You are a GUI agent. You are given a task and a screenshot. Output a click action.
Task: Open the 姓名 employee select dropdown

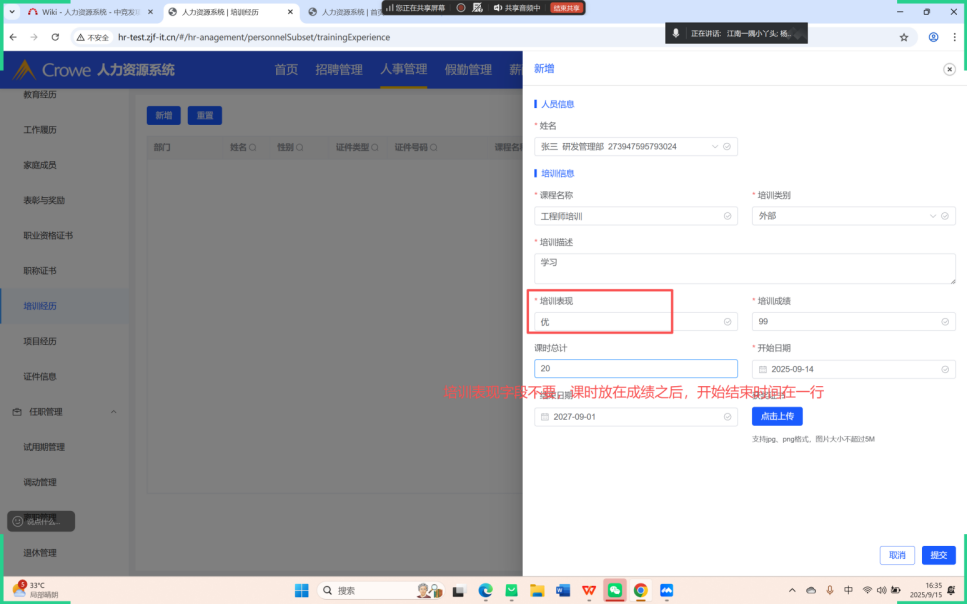click(x=636, y=146)
